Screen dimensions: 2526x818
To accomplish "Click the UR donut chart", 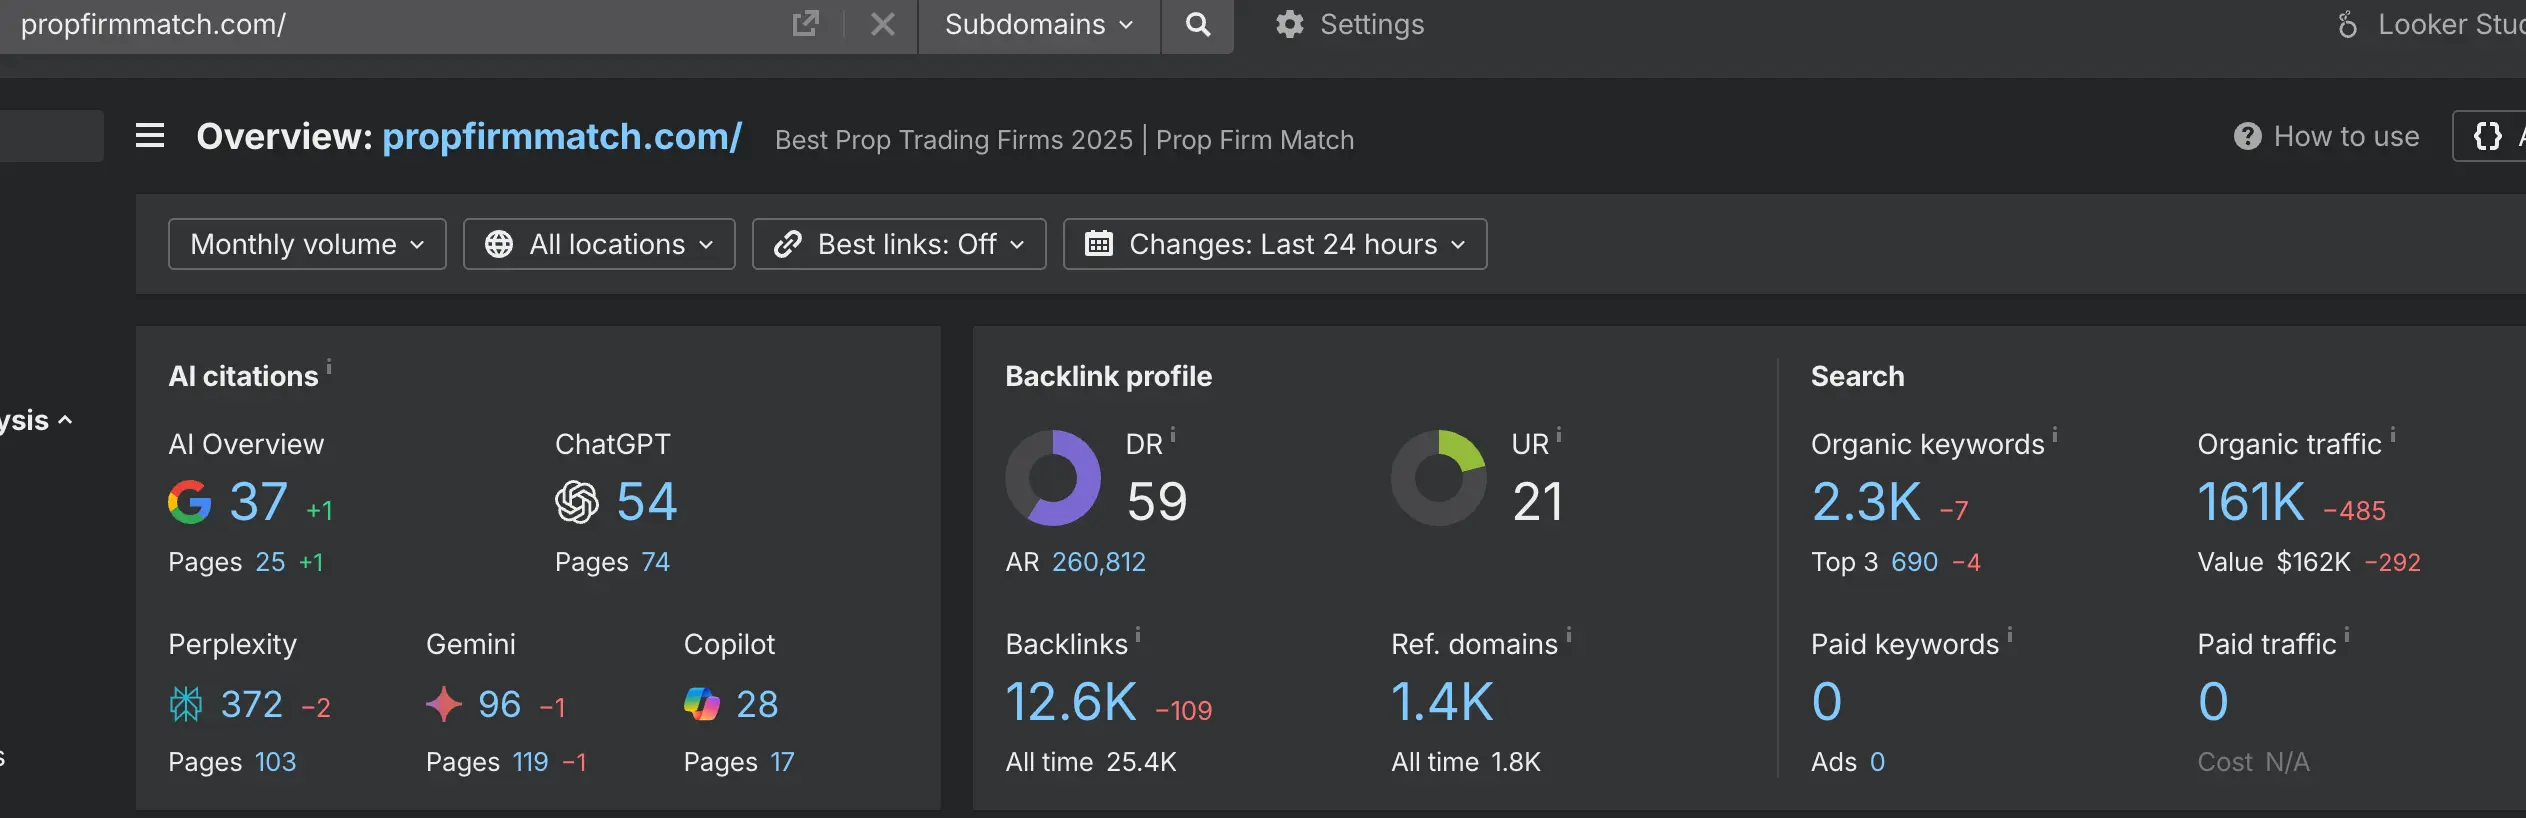I will pos(1439,478).
